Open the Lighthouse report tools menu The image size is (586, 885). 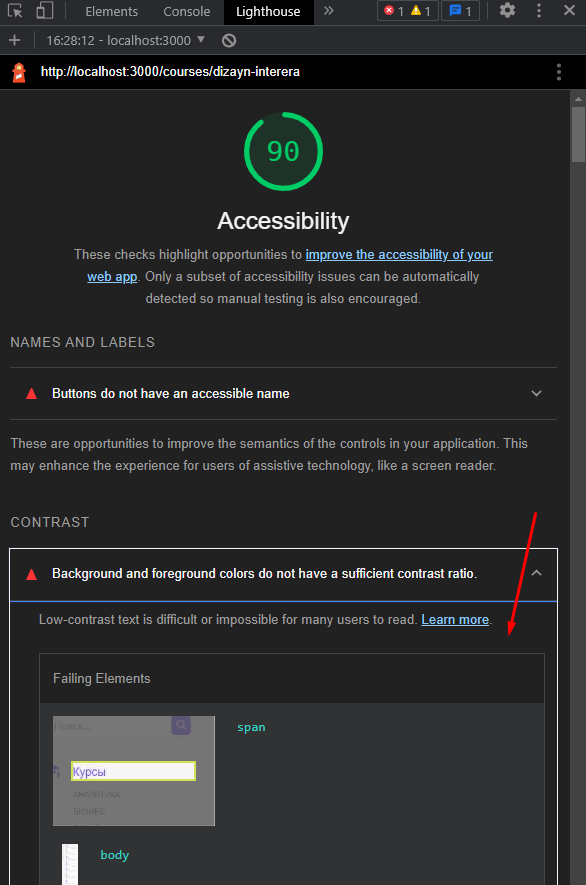(x=559, y=72)
